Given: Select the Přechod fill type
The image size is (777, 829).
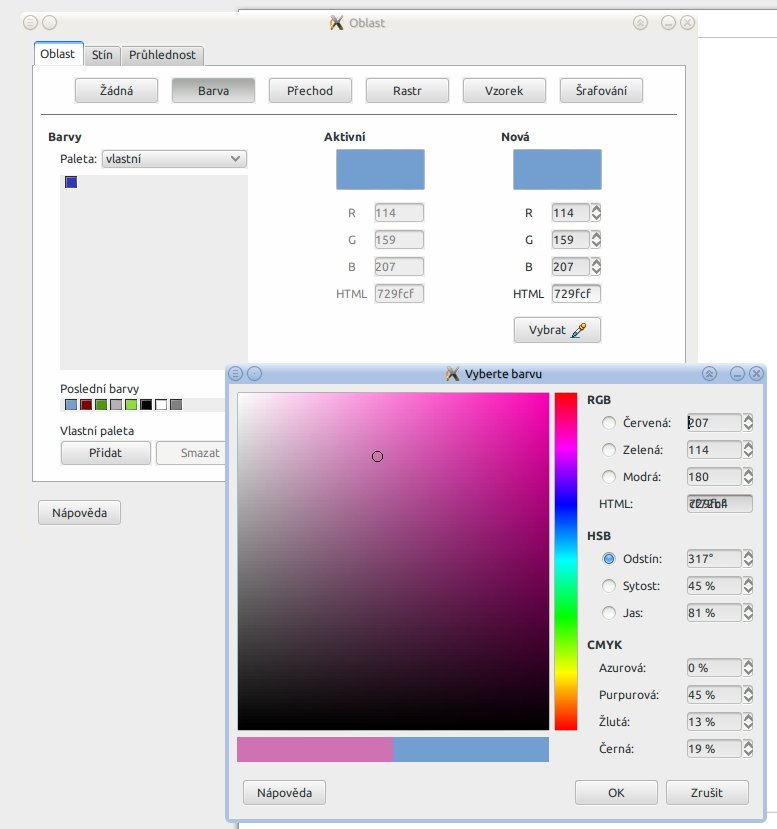Looking at the screenshot, I should pos(310,90).
